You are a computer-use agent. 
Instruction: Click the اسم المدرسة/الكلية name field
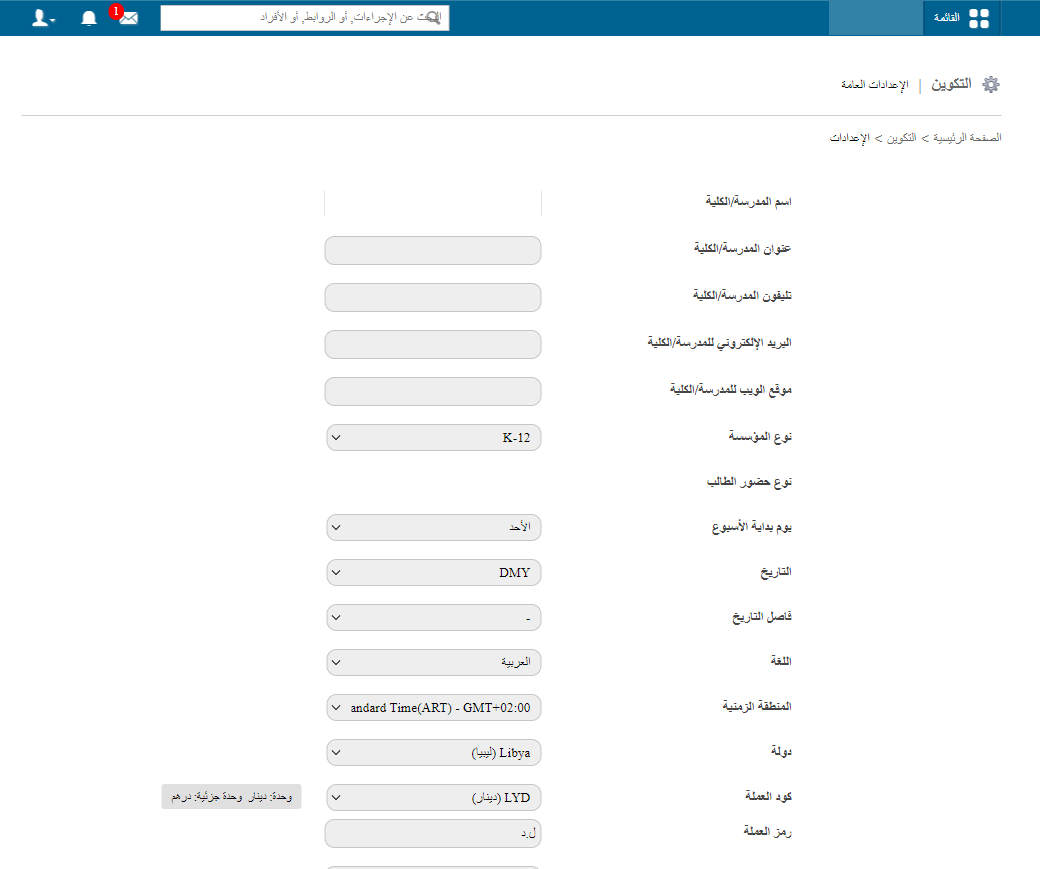coord(433,203)
